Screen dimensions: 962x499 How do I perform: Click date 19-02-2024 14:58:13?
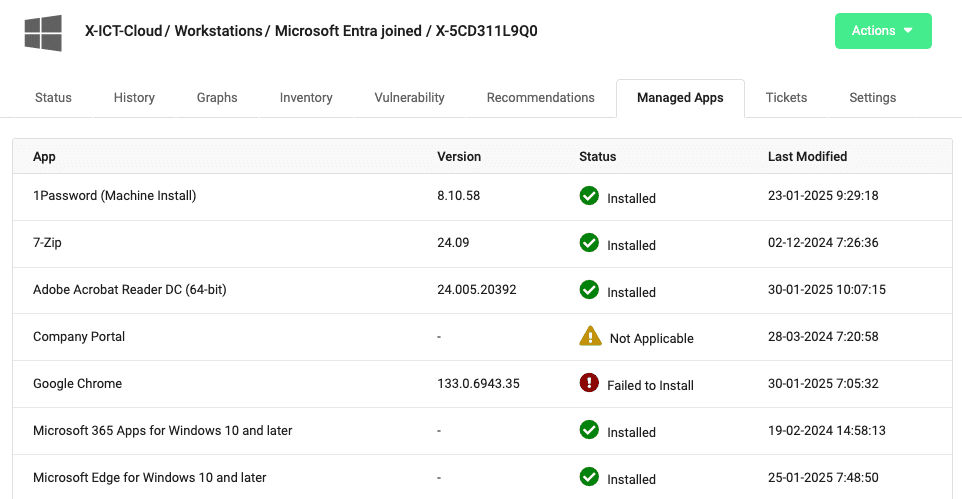826,430
